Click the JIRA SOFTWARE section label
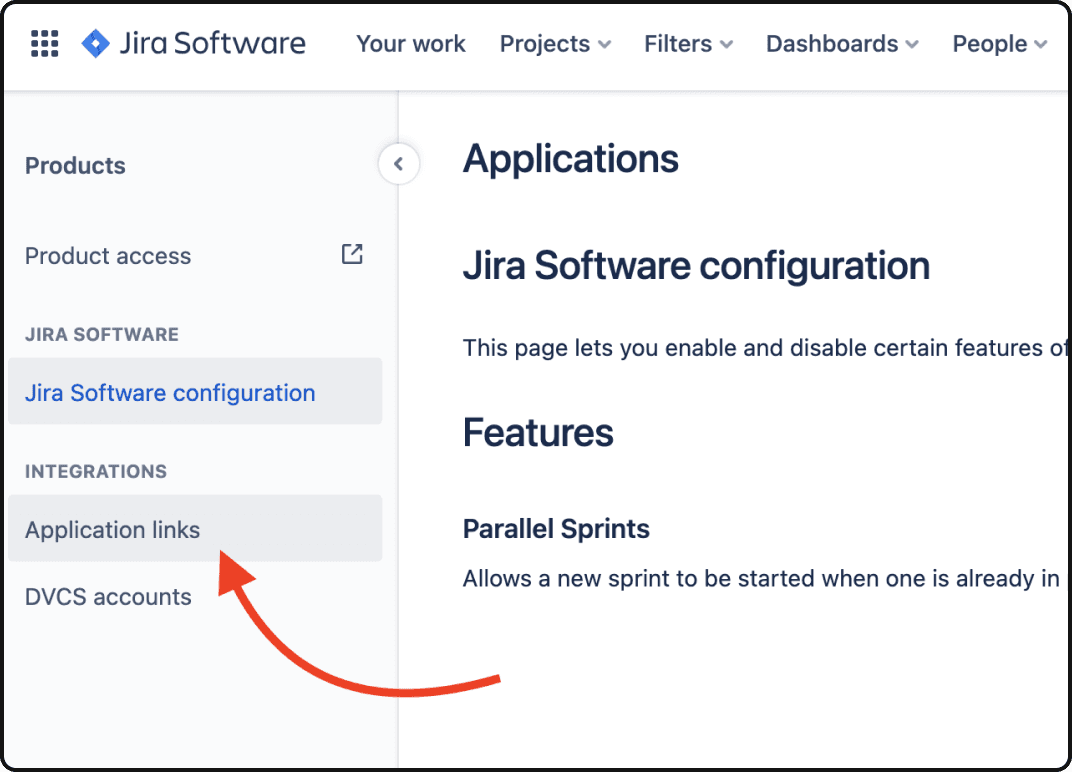The height and width of the screenshot is (772, 1072). (102, 334)
